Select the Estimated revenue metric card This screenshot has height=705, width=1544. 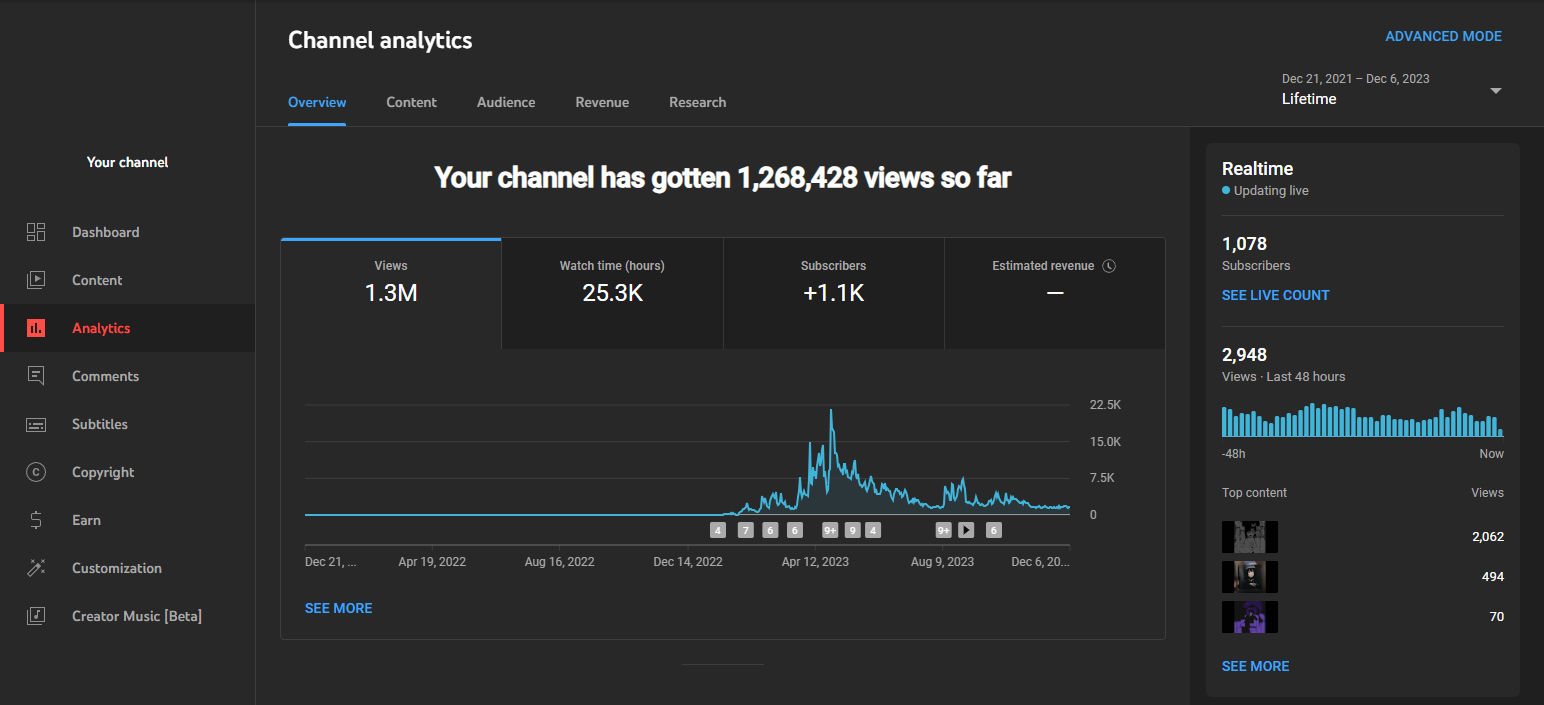1055,293
